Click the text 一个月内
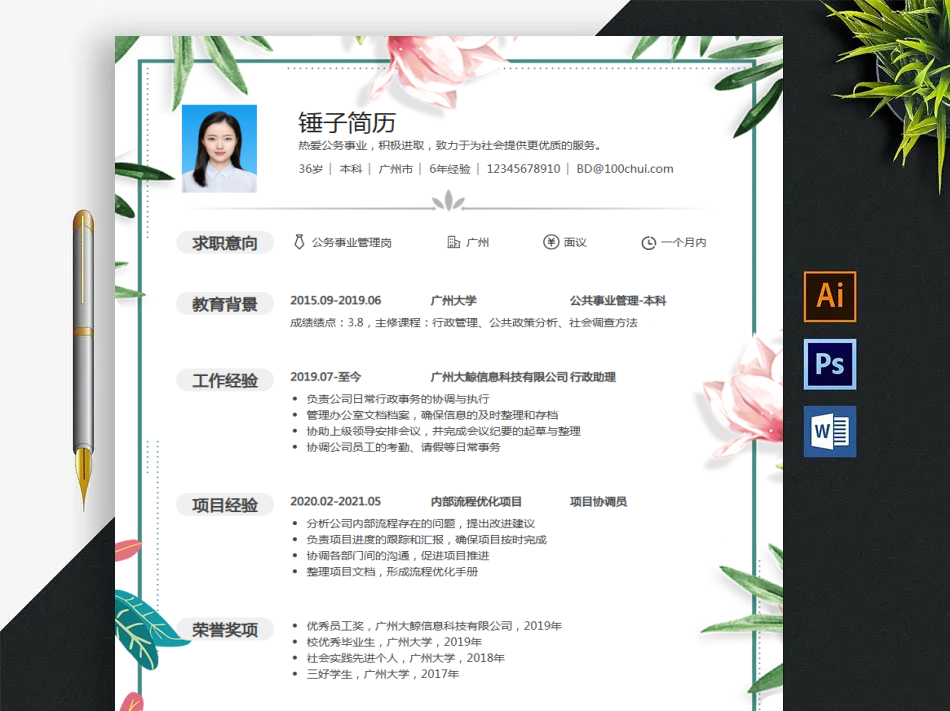 click(683, 242)
